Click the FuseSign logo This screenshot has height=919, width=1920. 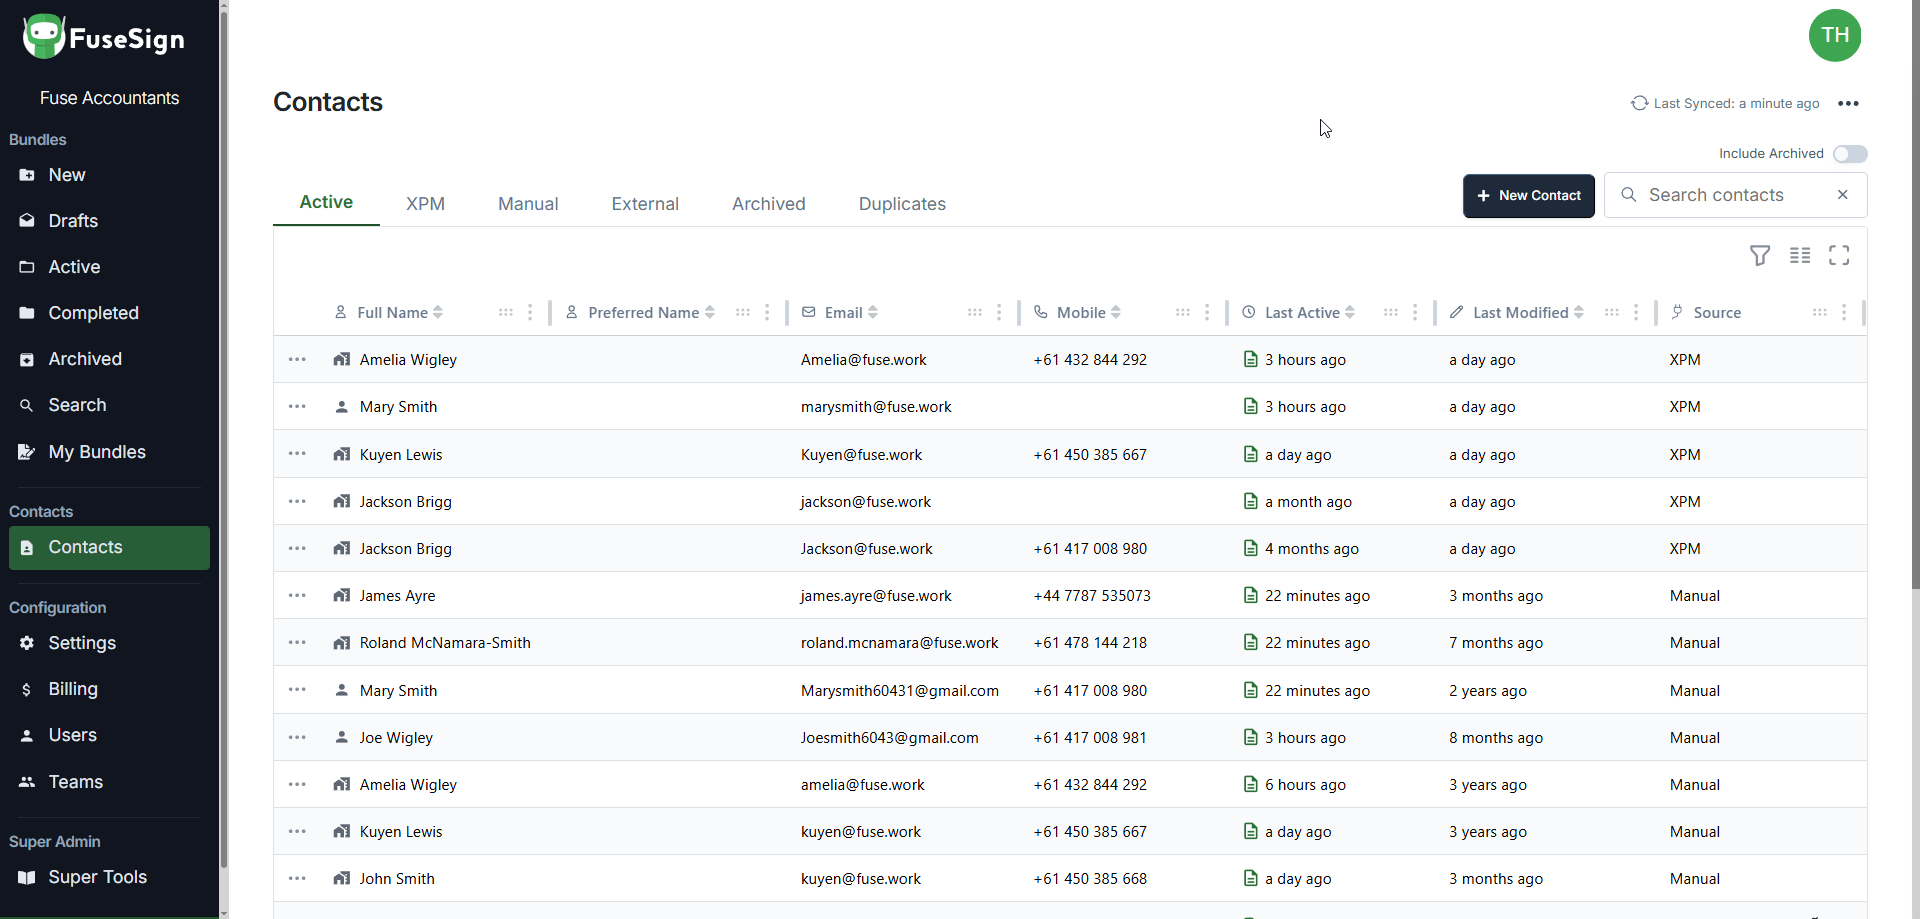(x=104, y=38)
